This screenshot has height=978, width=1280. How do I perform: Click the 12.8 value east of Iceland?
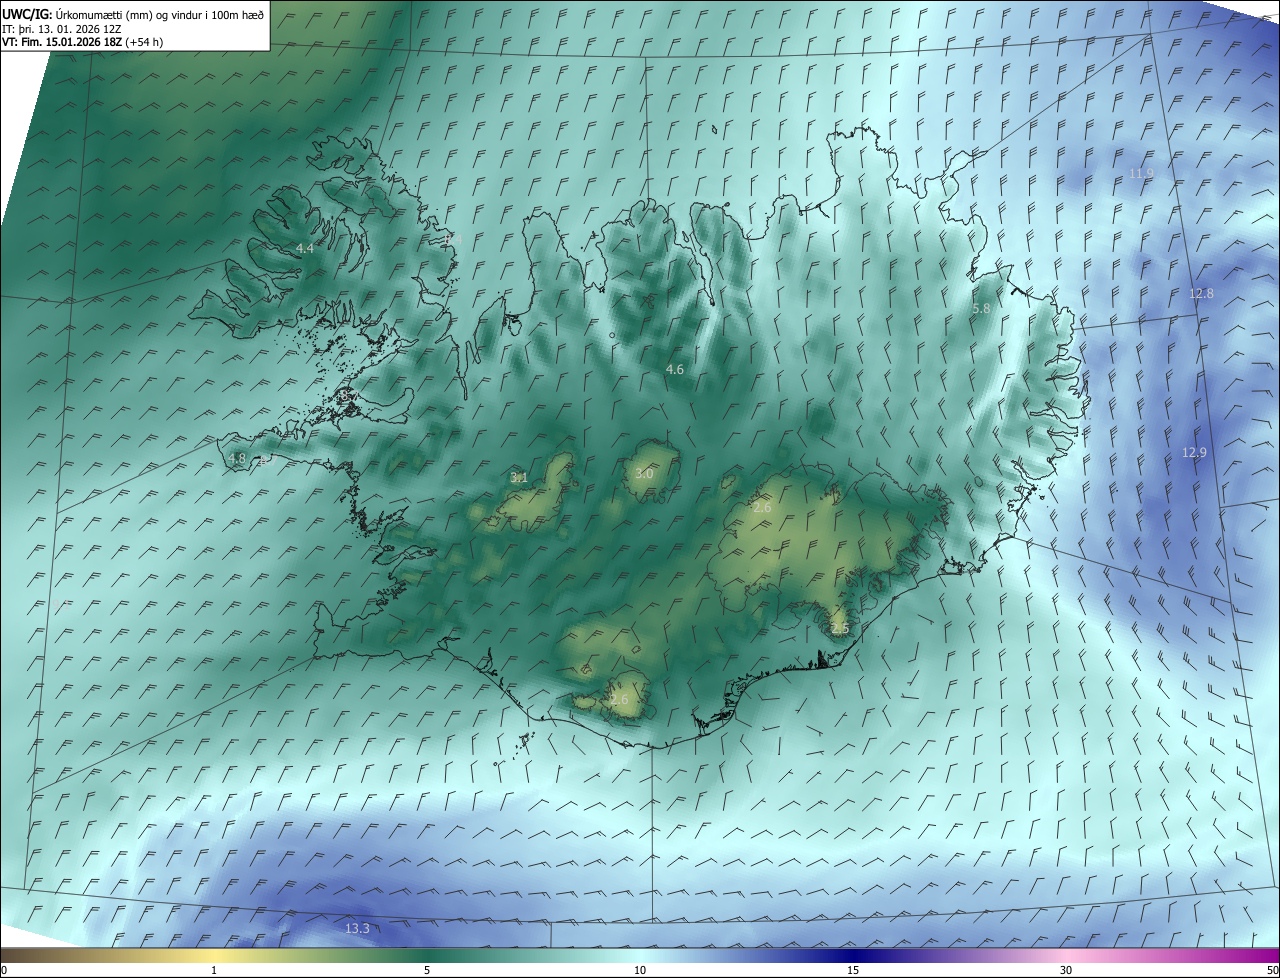[x=1201, y=294]
